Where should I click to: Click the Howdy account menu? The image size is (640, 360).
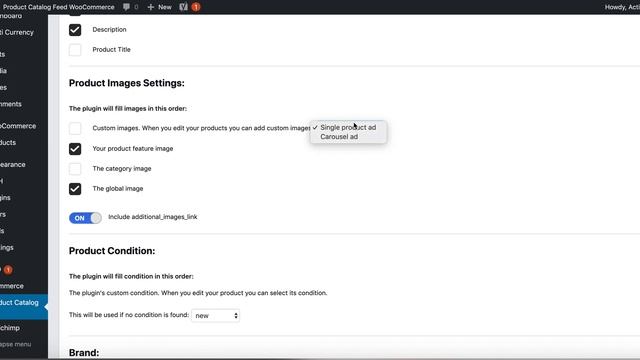[x=622, y=7]
